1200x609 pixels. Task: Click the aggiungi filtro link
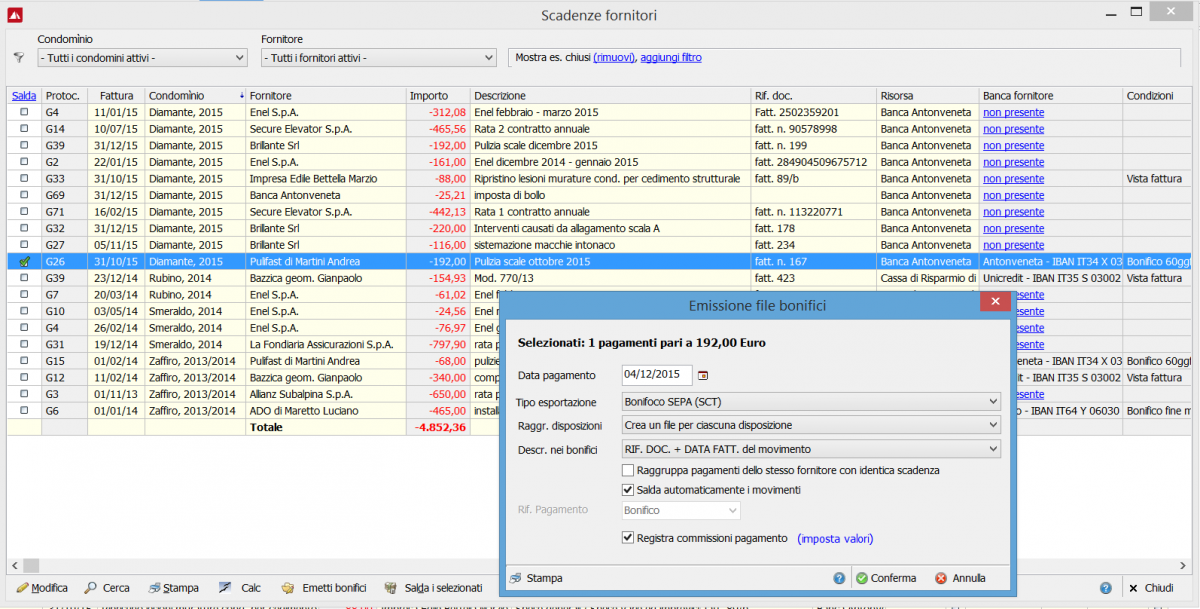[x=671, y=58]
